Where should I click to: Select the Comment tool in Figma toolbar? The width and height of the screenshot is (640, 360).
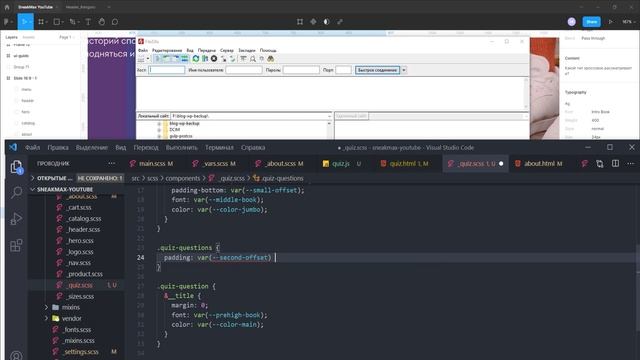[115, 22]
